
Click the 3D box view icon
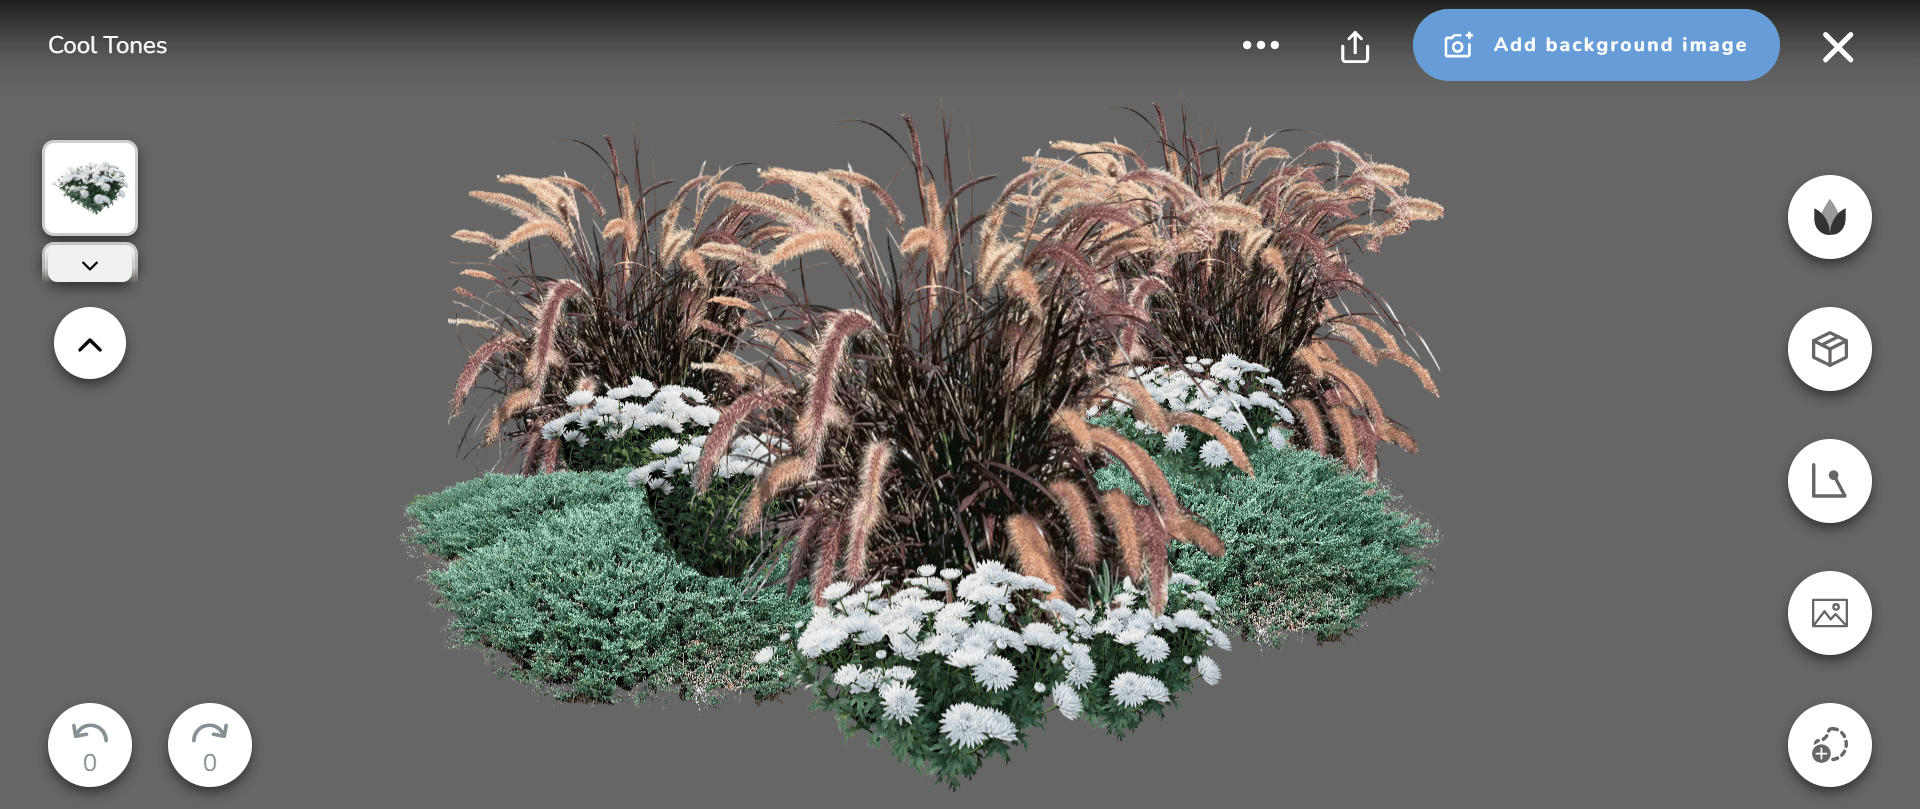(1829, 349)
